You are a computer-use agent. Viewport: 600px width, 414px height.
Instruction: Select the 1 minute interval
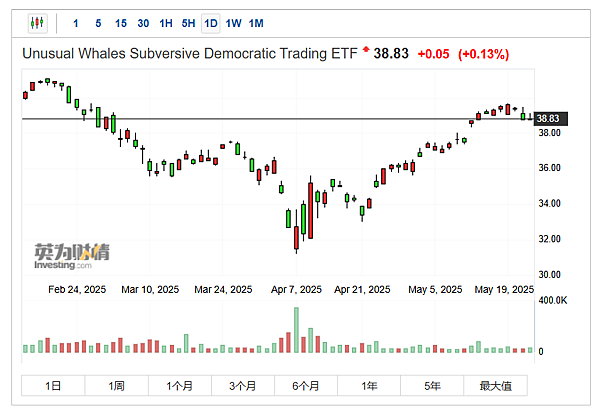click(x=76, y=24)
